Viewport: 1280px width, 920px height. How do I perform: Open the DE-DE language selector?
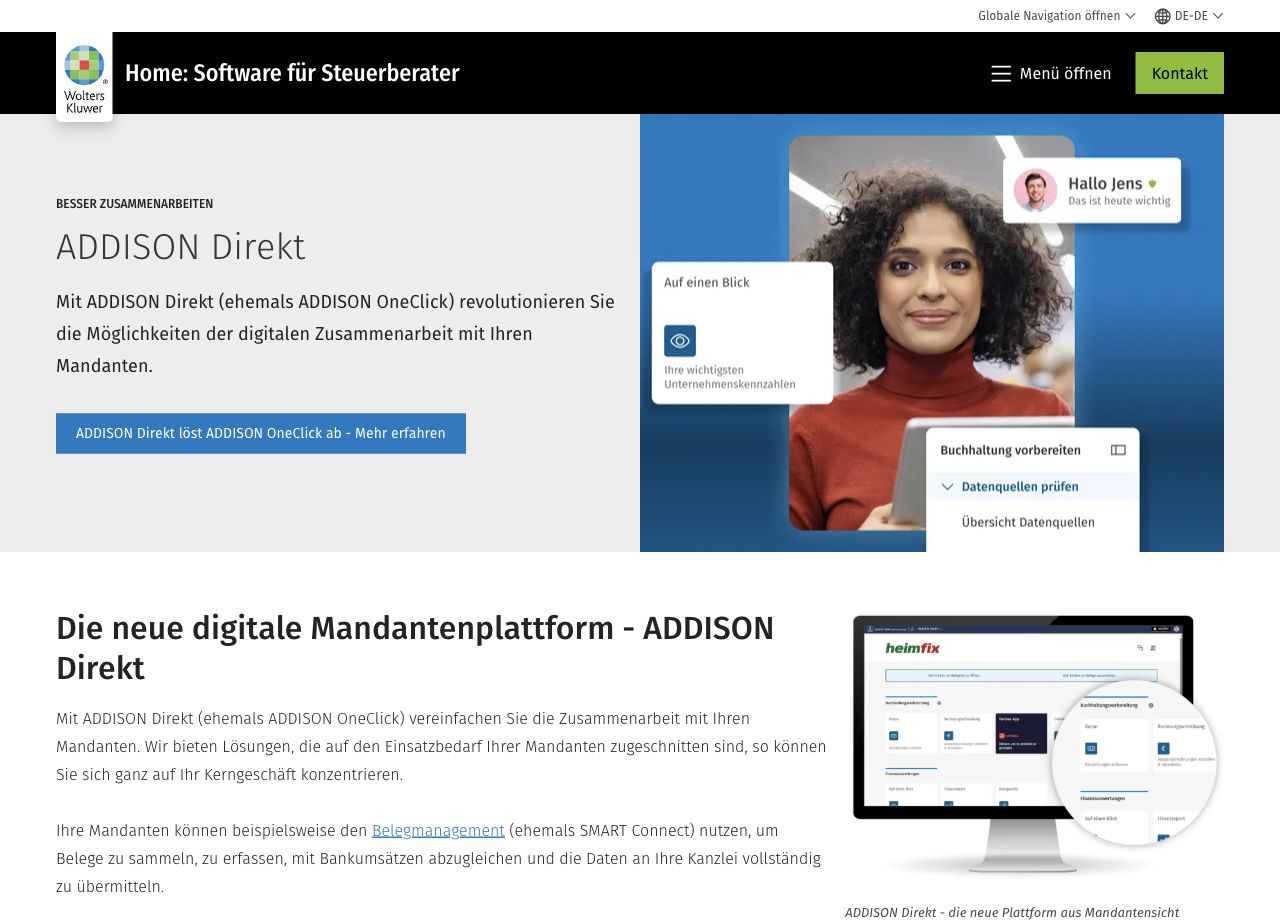1189,16
